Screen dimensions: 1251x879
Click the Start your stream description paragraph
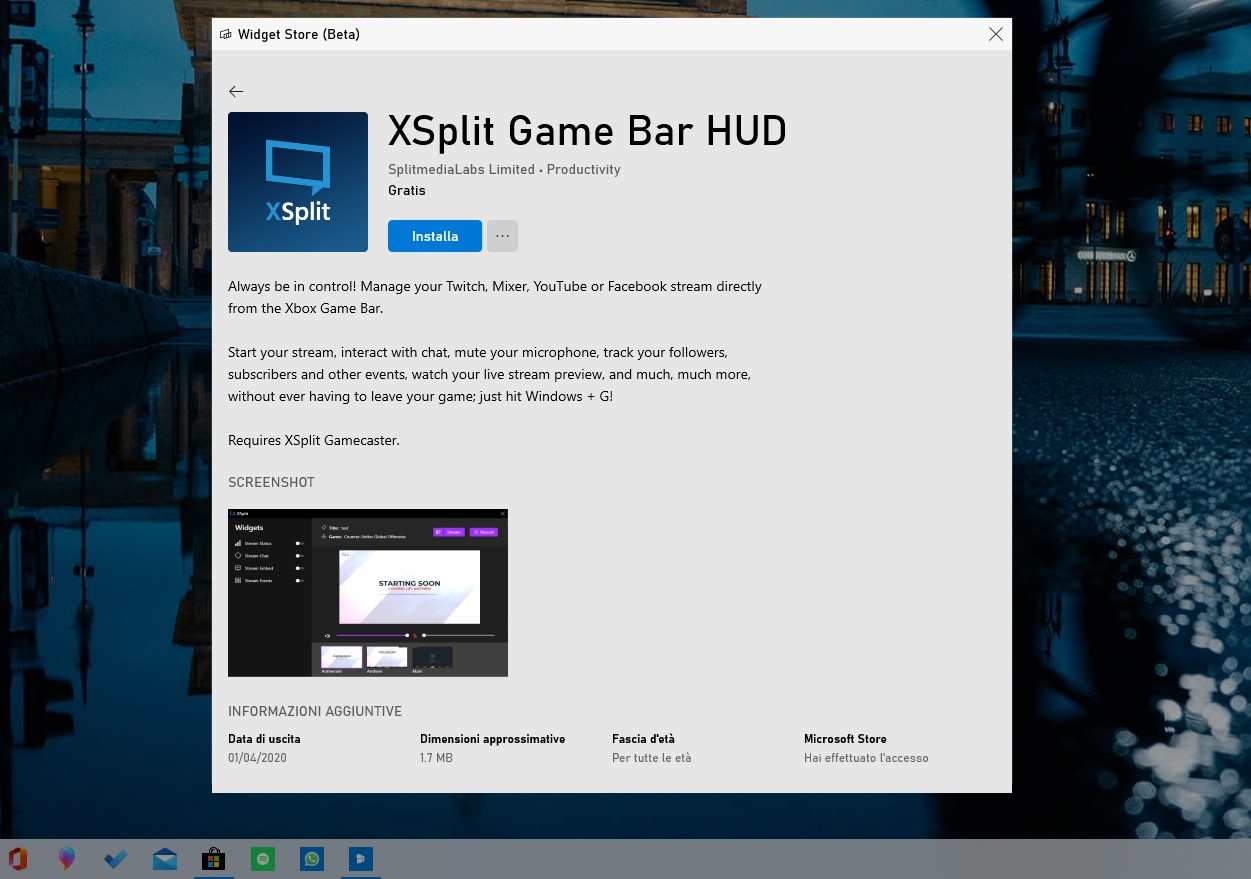click(489, 375)
